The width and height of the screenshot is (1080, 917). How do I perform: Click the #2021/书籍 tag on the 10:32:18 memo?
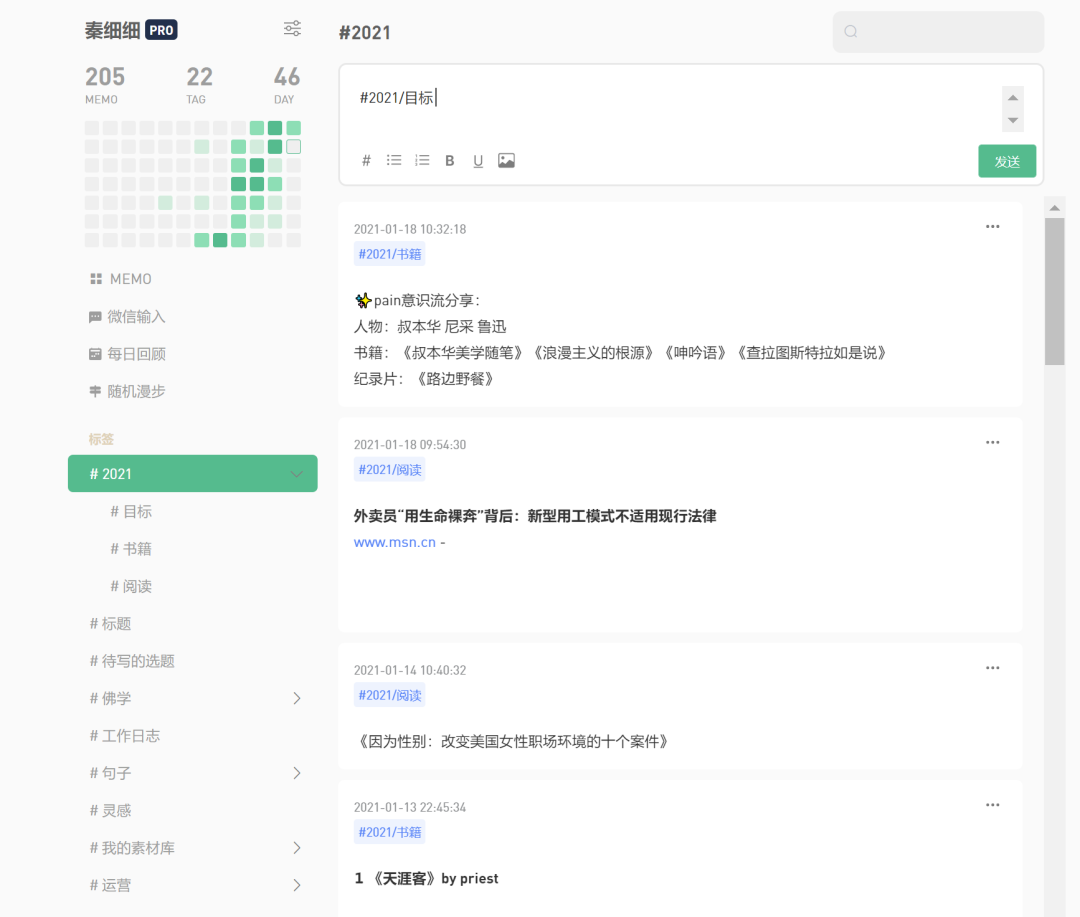click(390, 254)
